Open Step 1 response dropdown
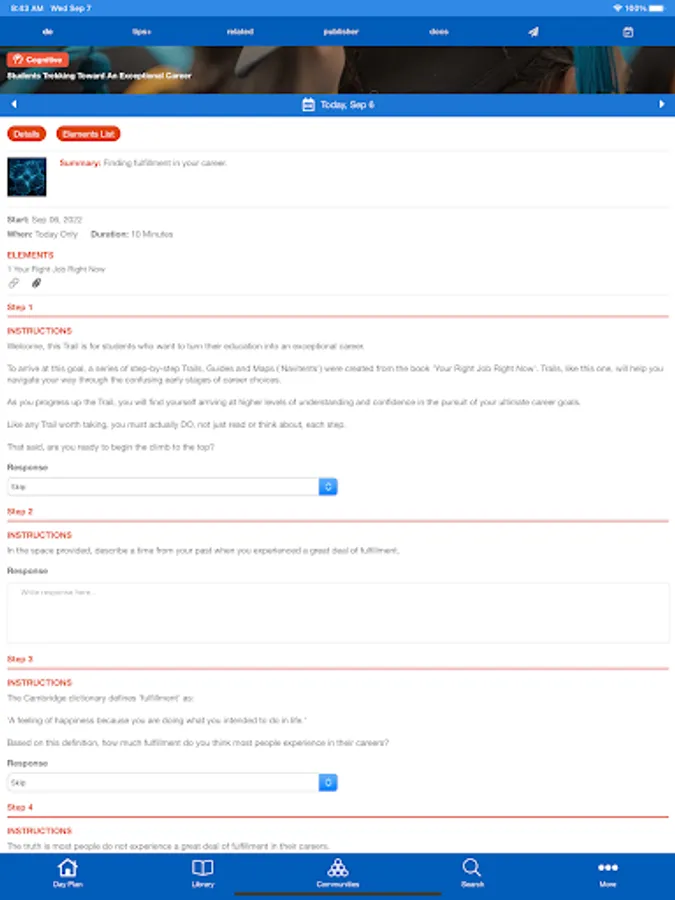The image size is (675, 900). tap(172, 487)
